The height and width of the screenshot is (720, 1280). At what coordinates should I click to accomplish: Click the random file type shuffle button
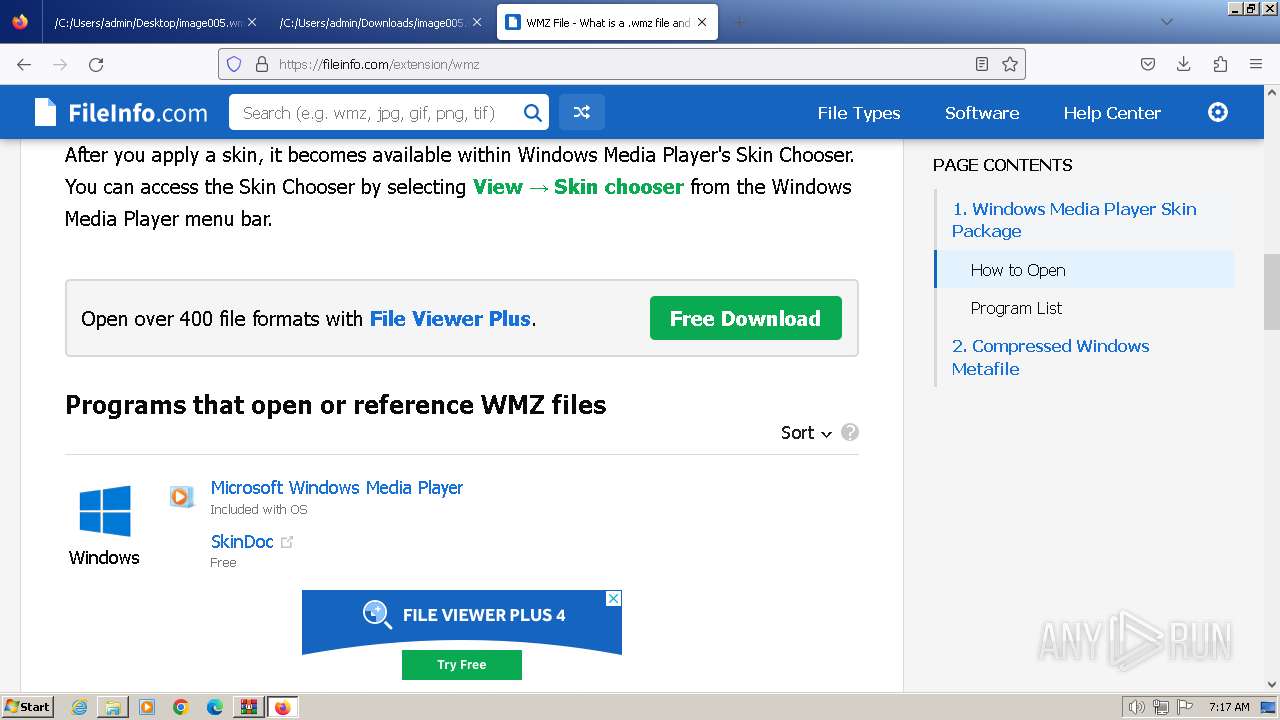pos(581,113)
